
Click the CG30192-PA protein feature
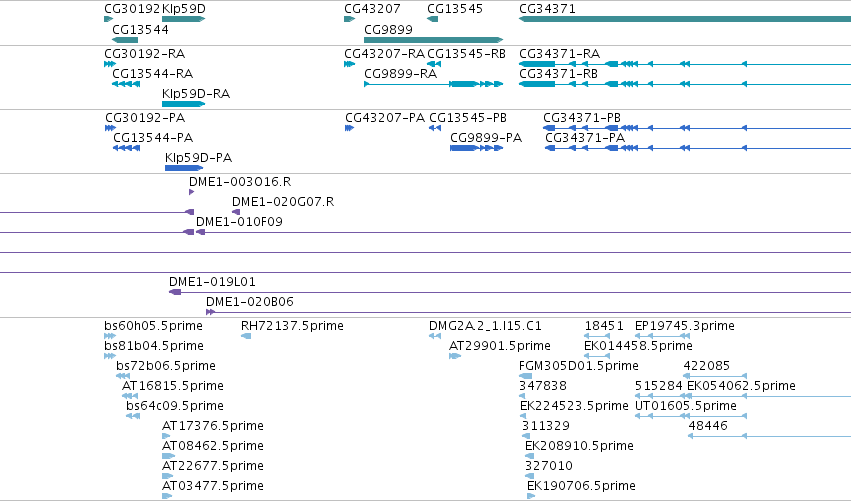tap(110, 128)
